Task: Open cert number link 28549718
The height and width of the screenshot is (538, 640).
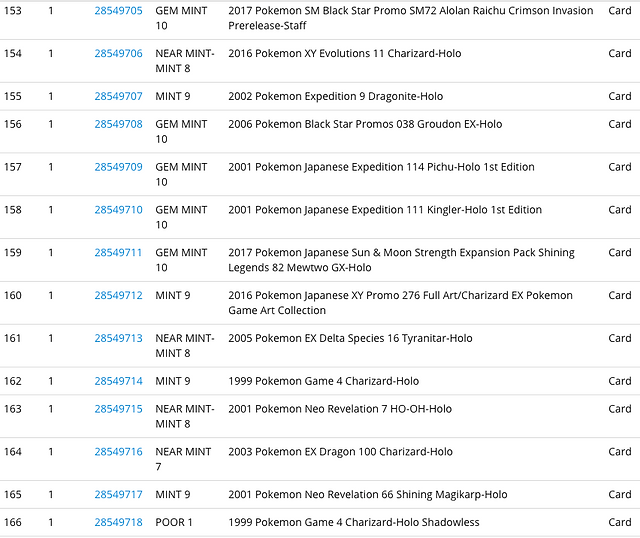Action: click(118, 522)
